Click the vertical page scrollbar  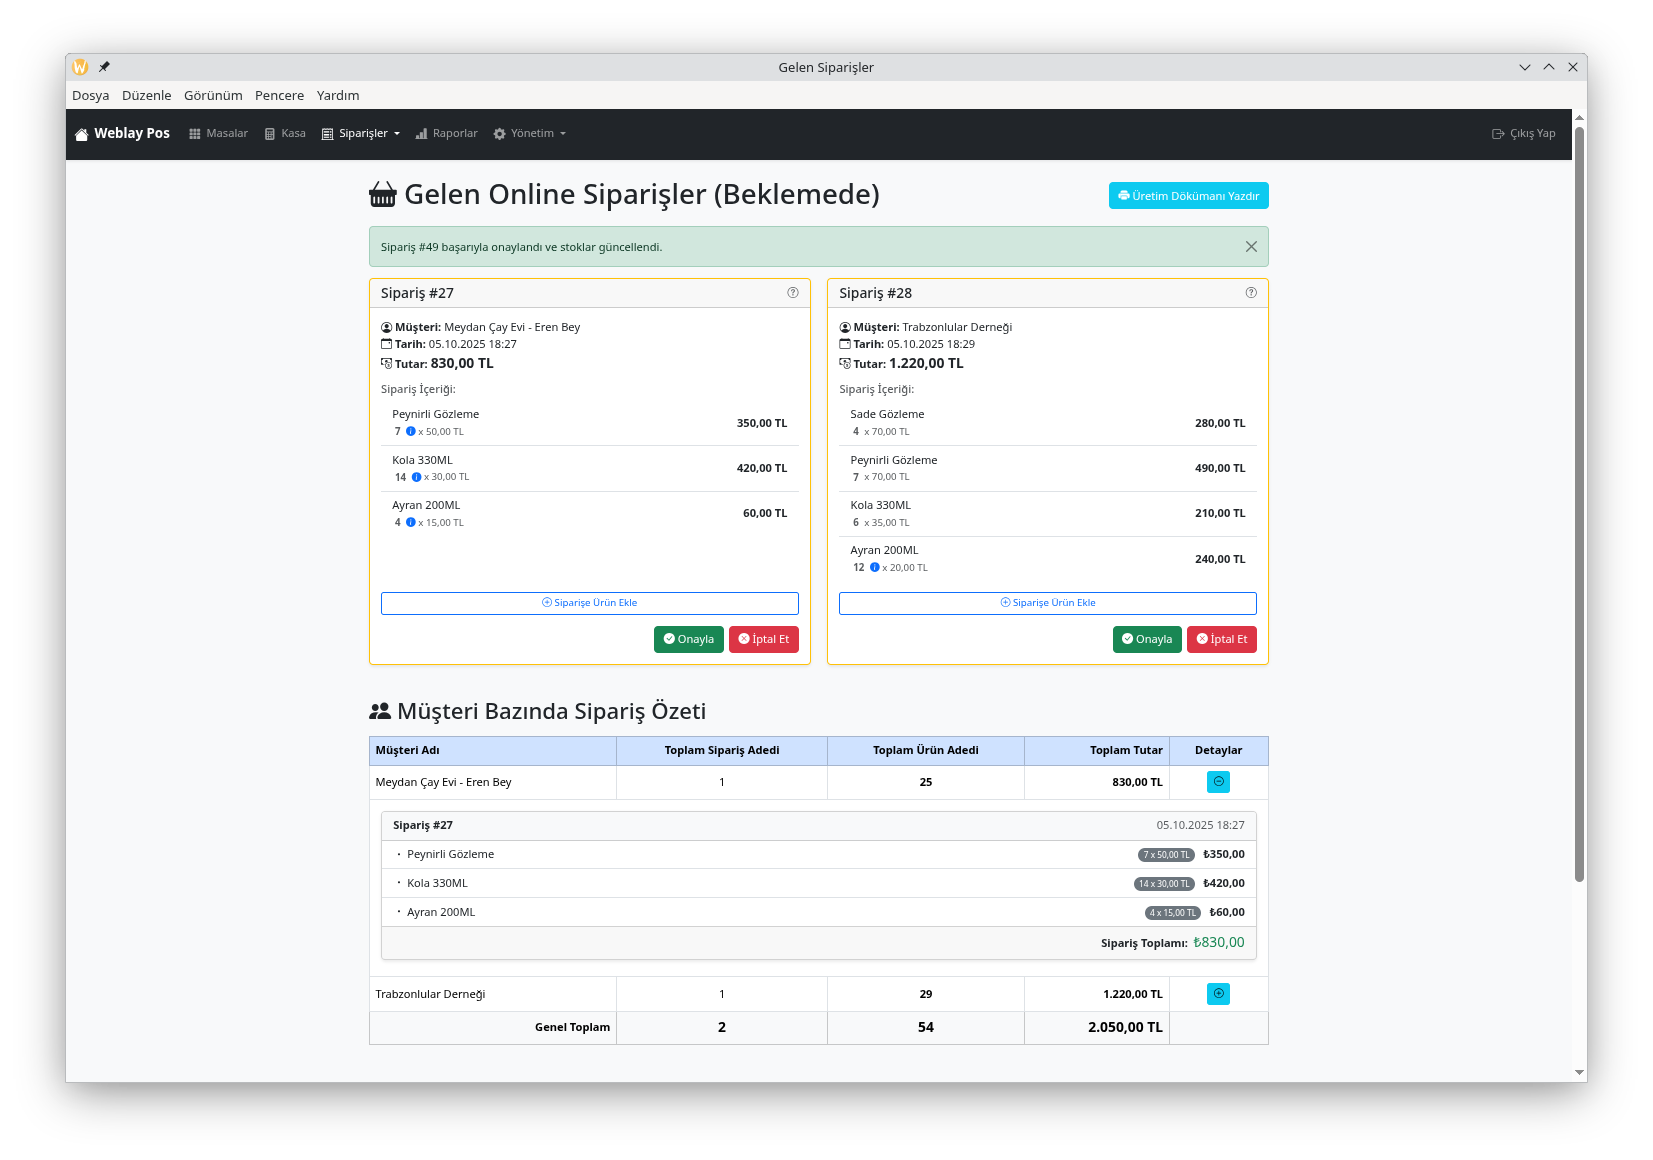1579,500
